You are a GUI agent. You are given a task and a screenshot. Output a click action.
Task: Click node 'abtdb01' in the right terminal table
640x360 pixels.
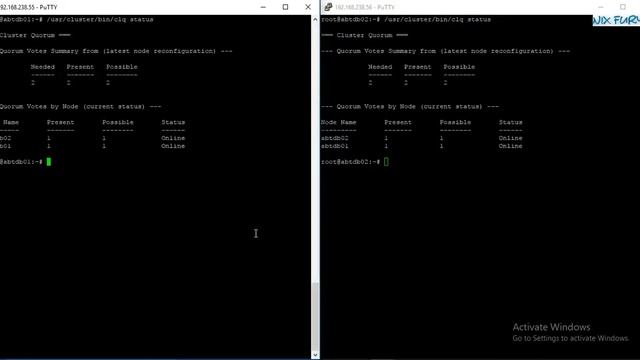[335, 146]
